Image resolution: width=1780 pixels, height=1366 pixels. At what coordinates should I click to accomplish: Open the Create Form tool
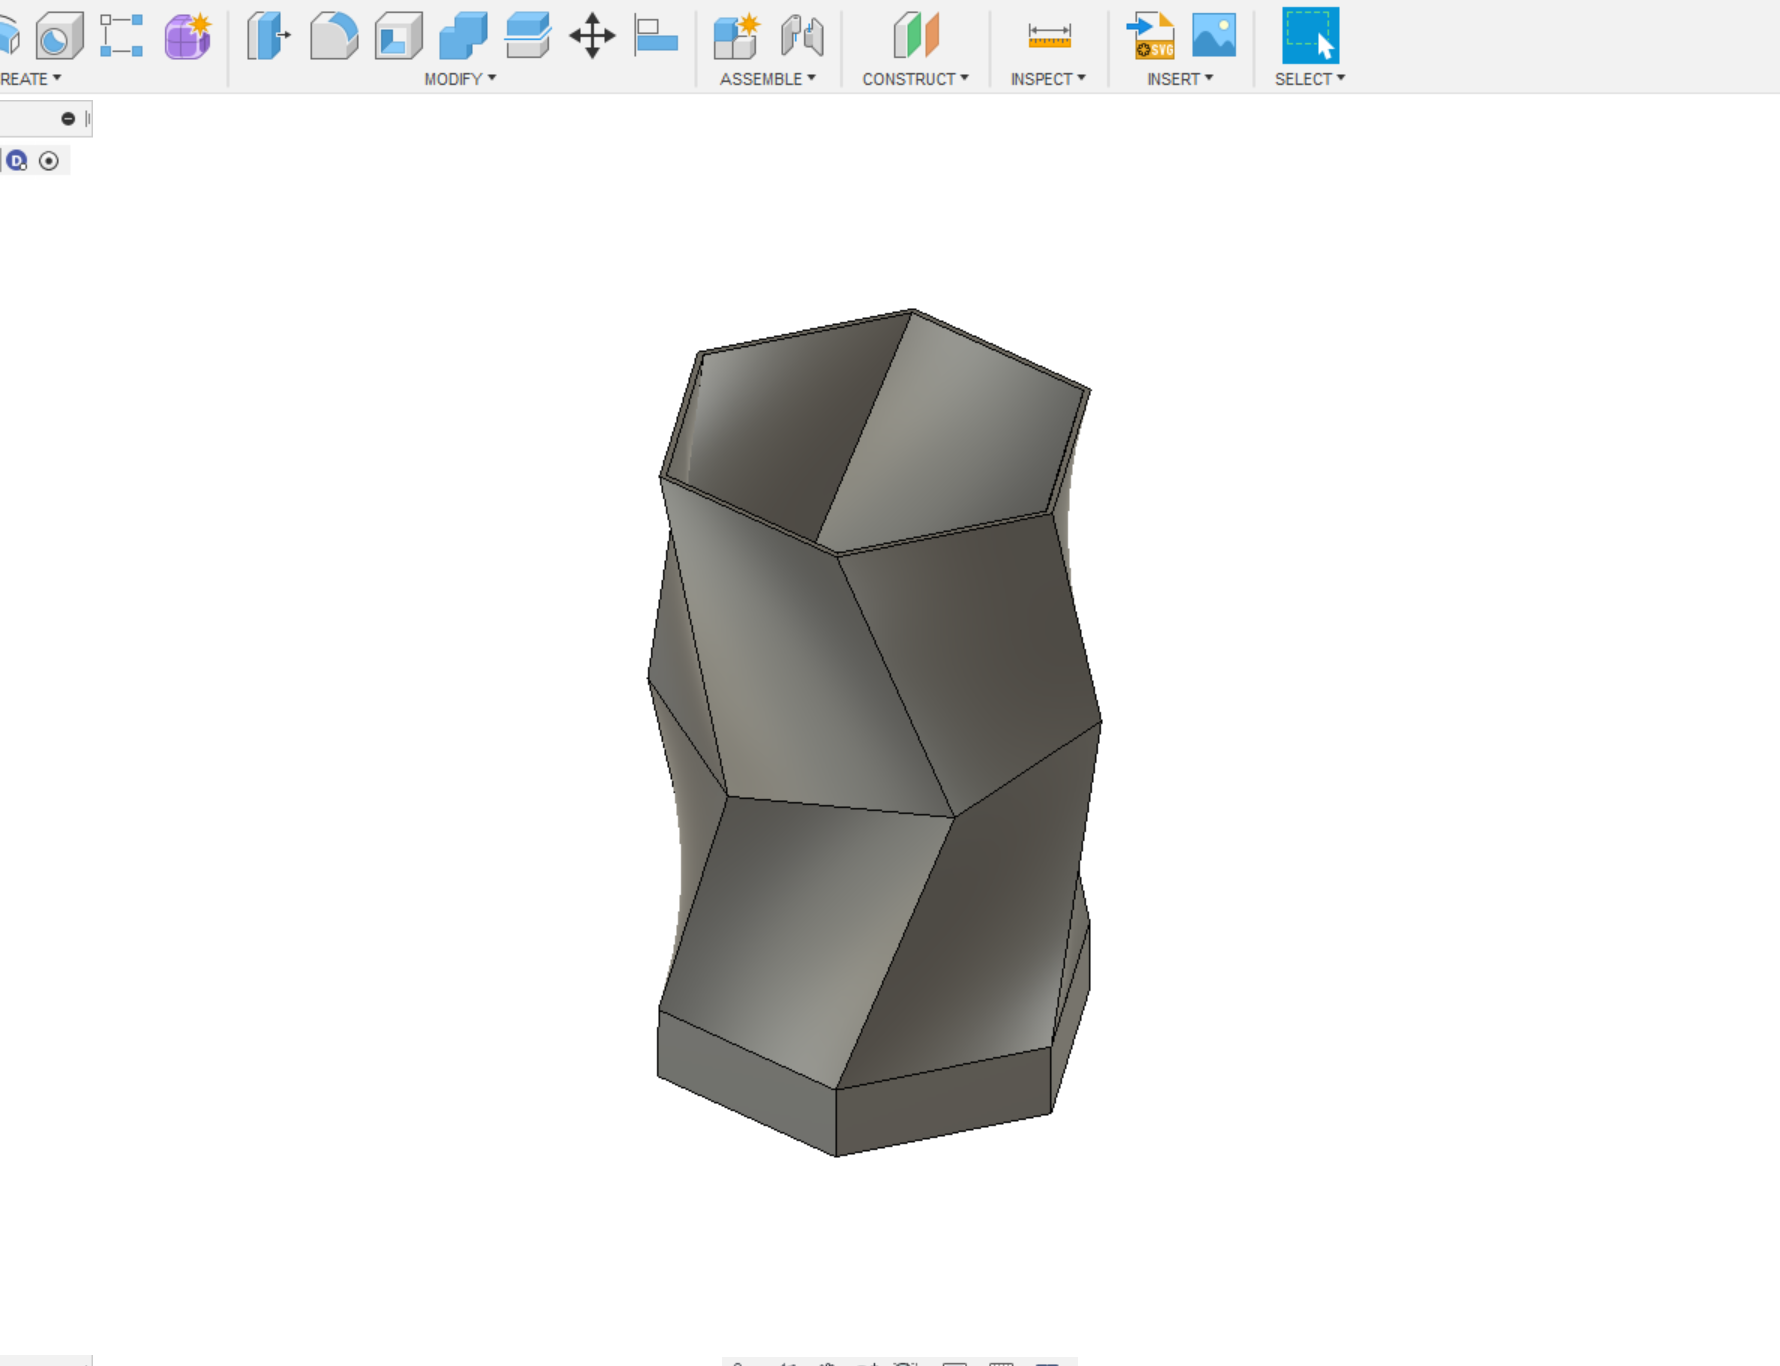[x=188, y=36]
